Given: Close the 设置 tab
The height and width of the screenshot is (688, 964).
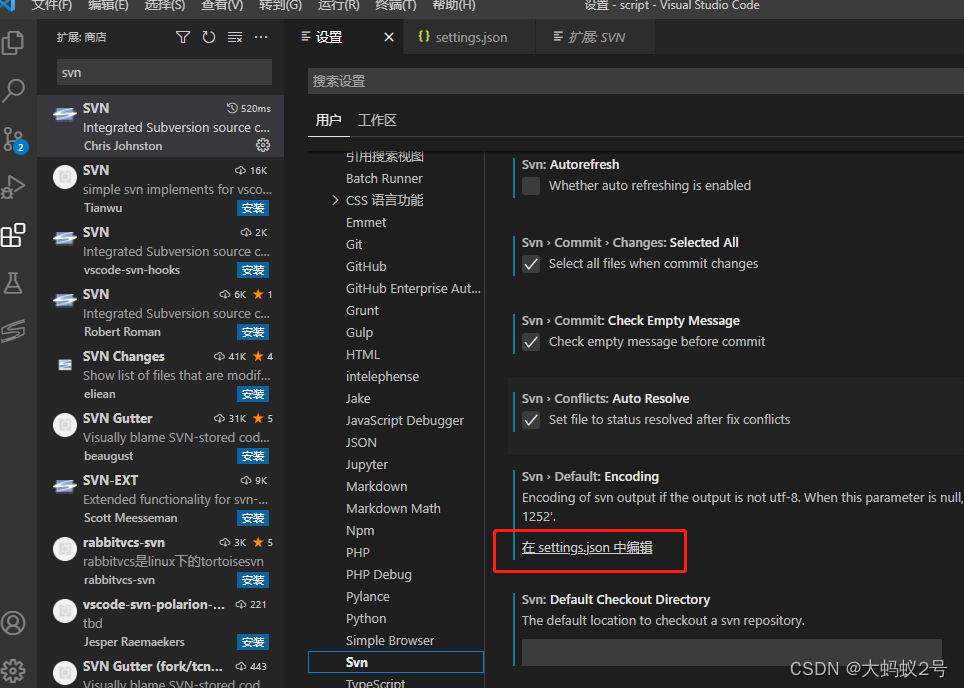Looking at the screenshot, I should click(389, 38).
